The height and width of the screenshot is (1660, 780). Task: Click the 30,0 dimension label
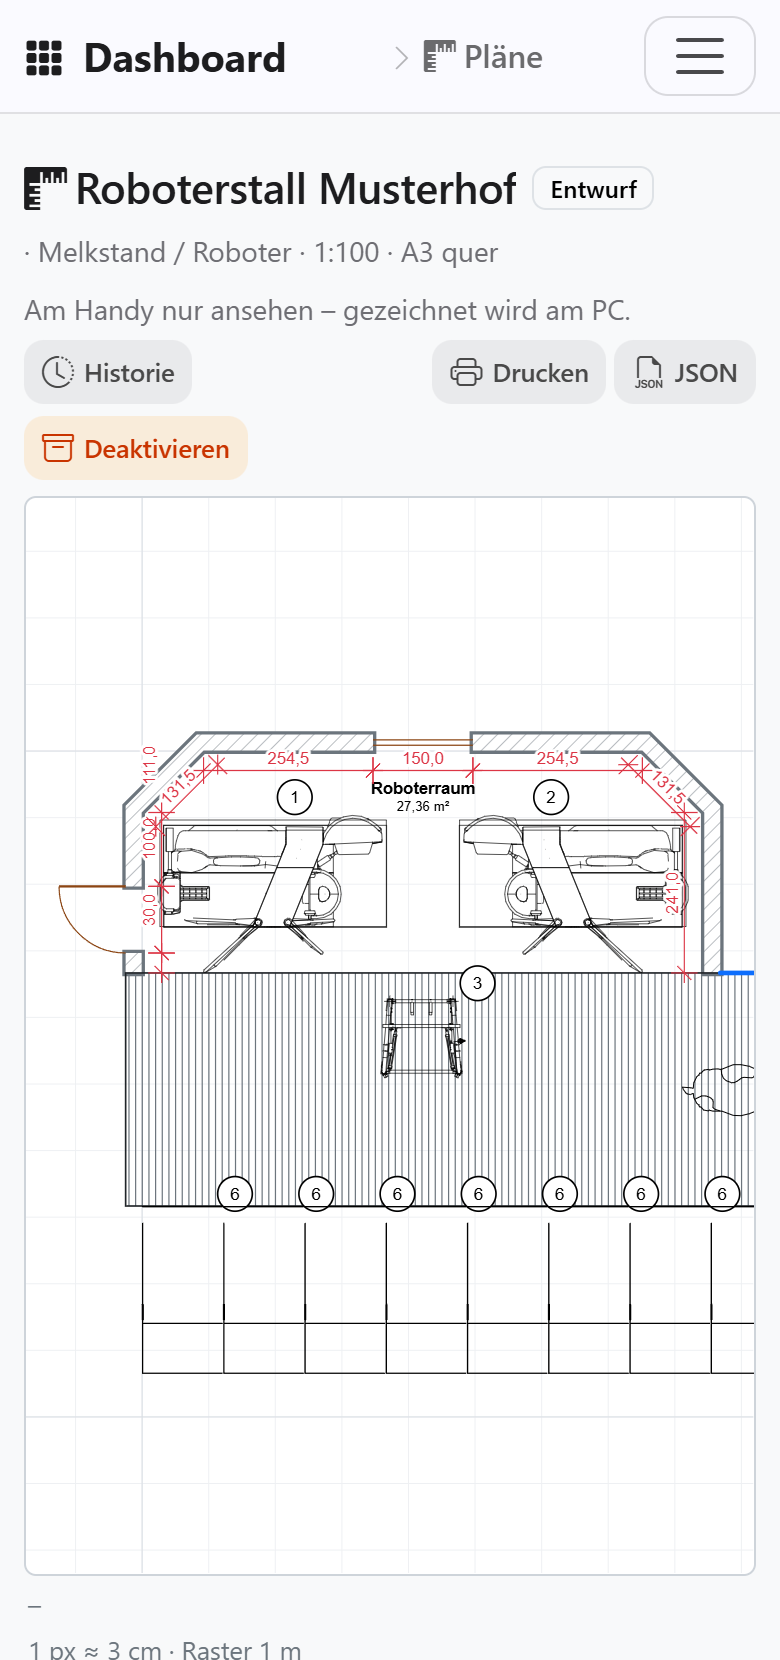pyautogui.click(x=150, y=909)
